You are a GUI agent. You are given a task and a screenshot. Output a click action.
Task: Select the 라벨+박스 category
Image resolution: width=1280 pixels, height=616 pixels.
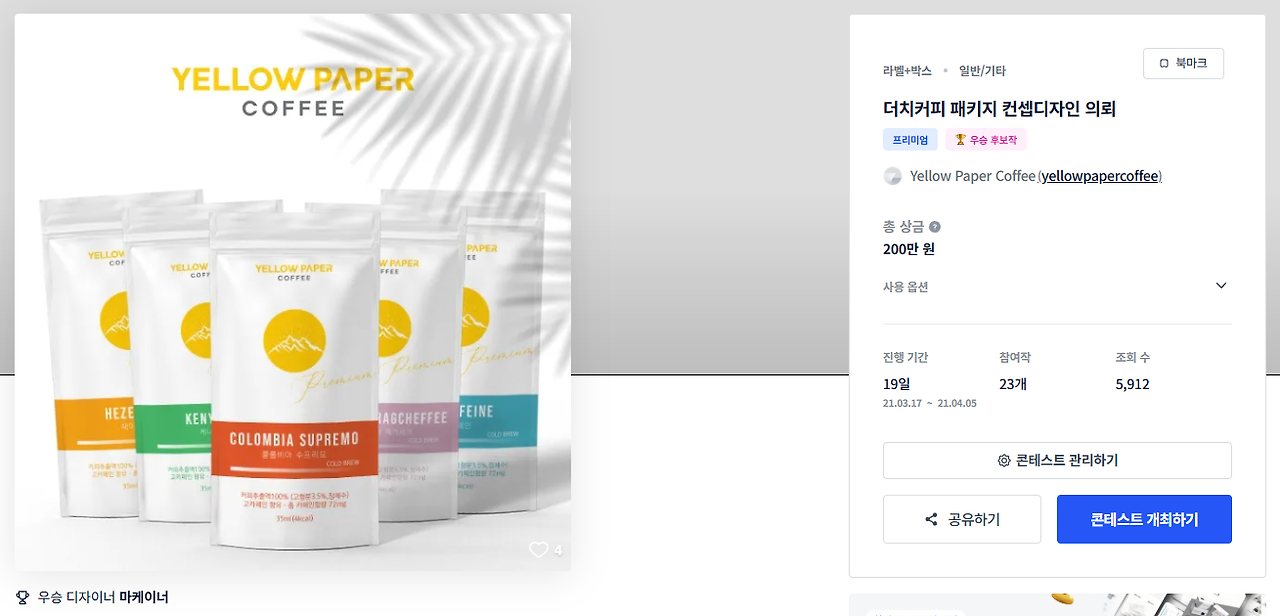[907, 71]
